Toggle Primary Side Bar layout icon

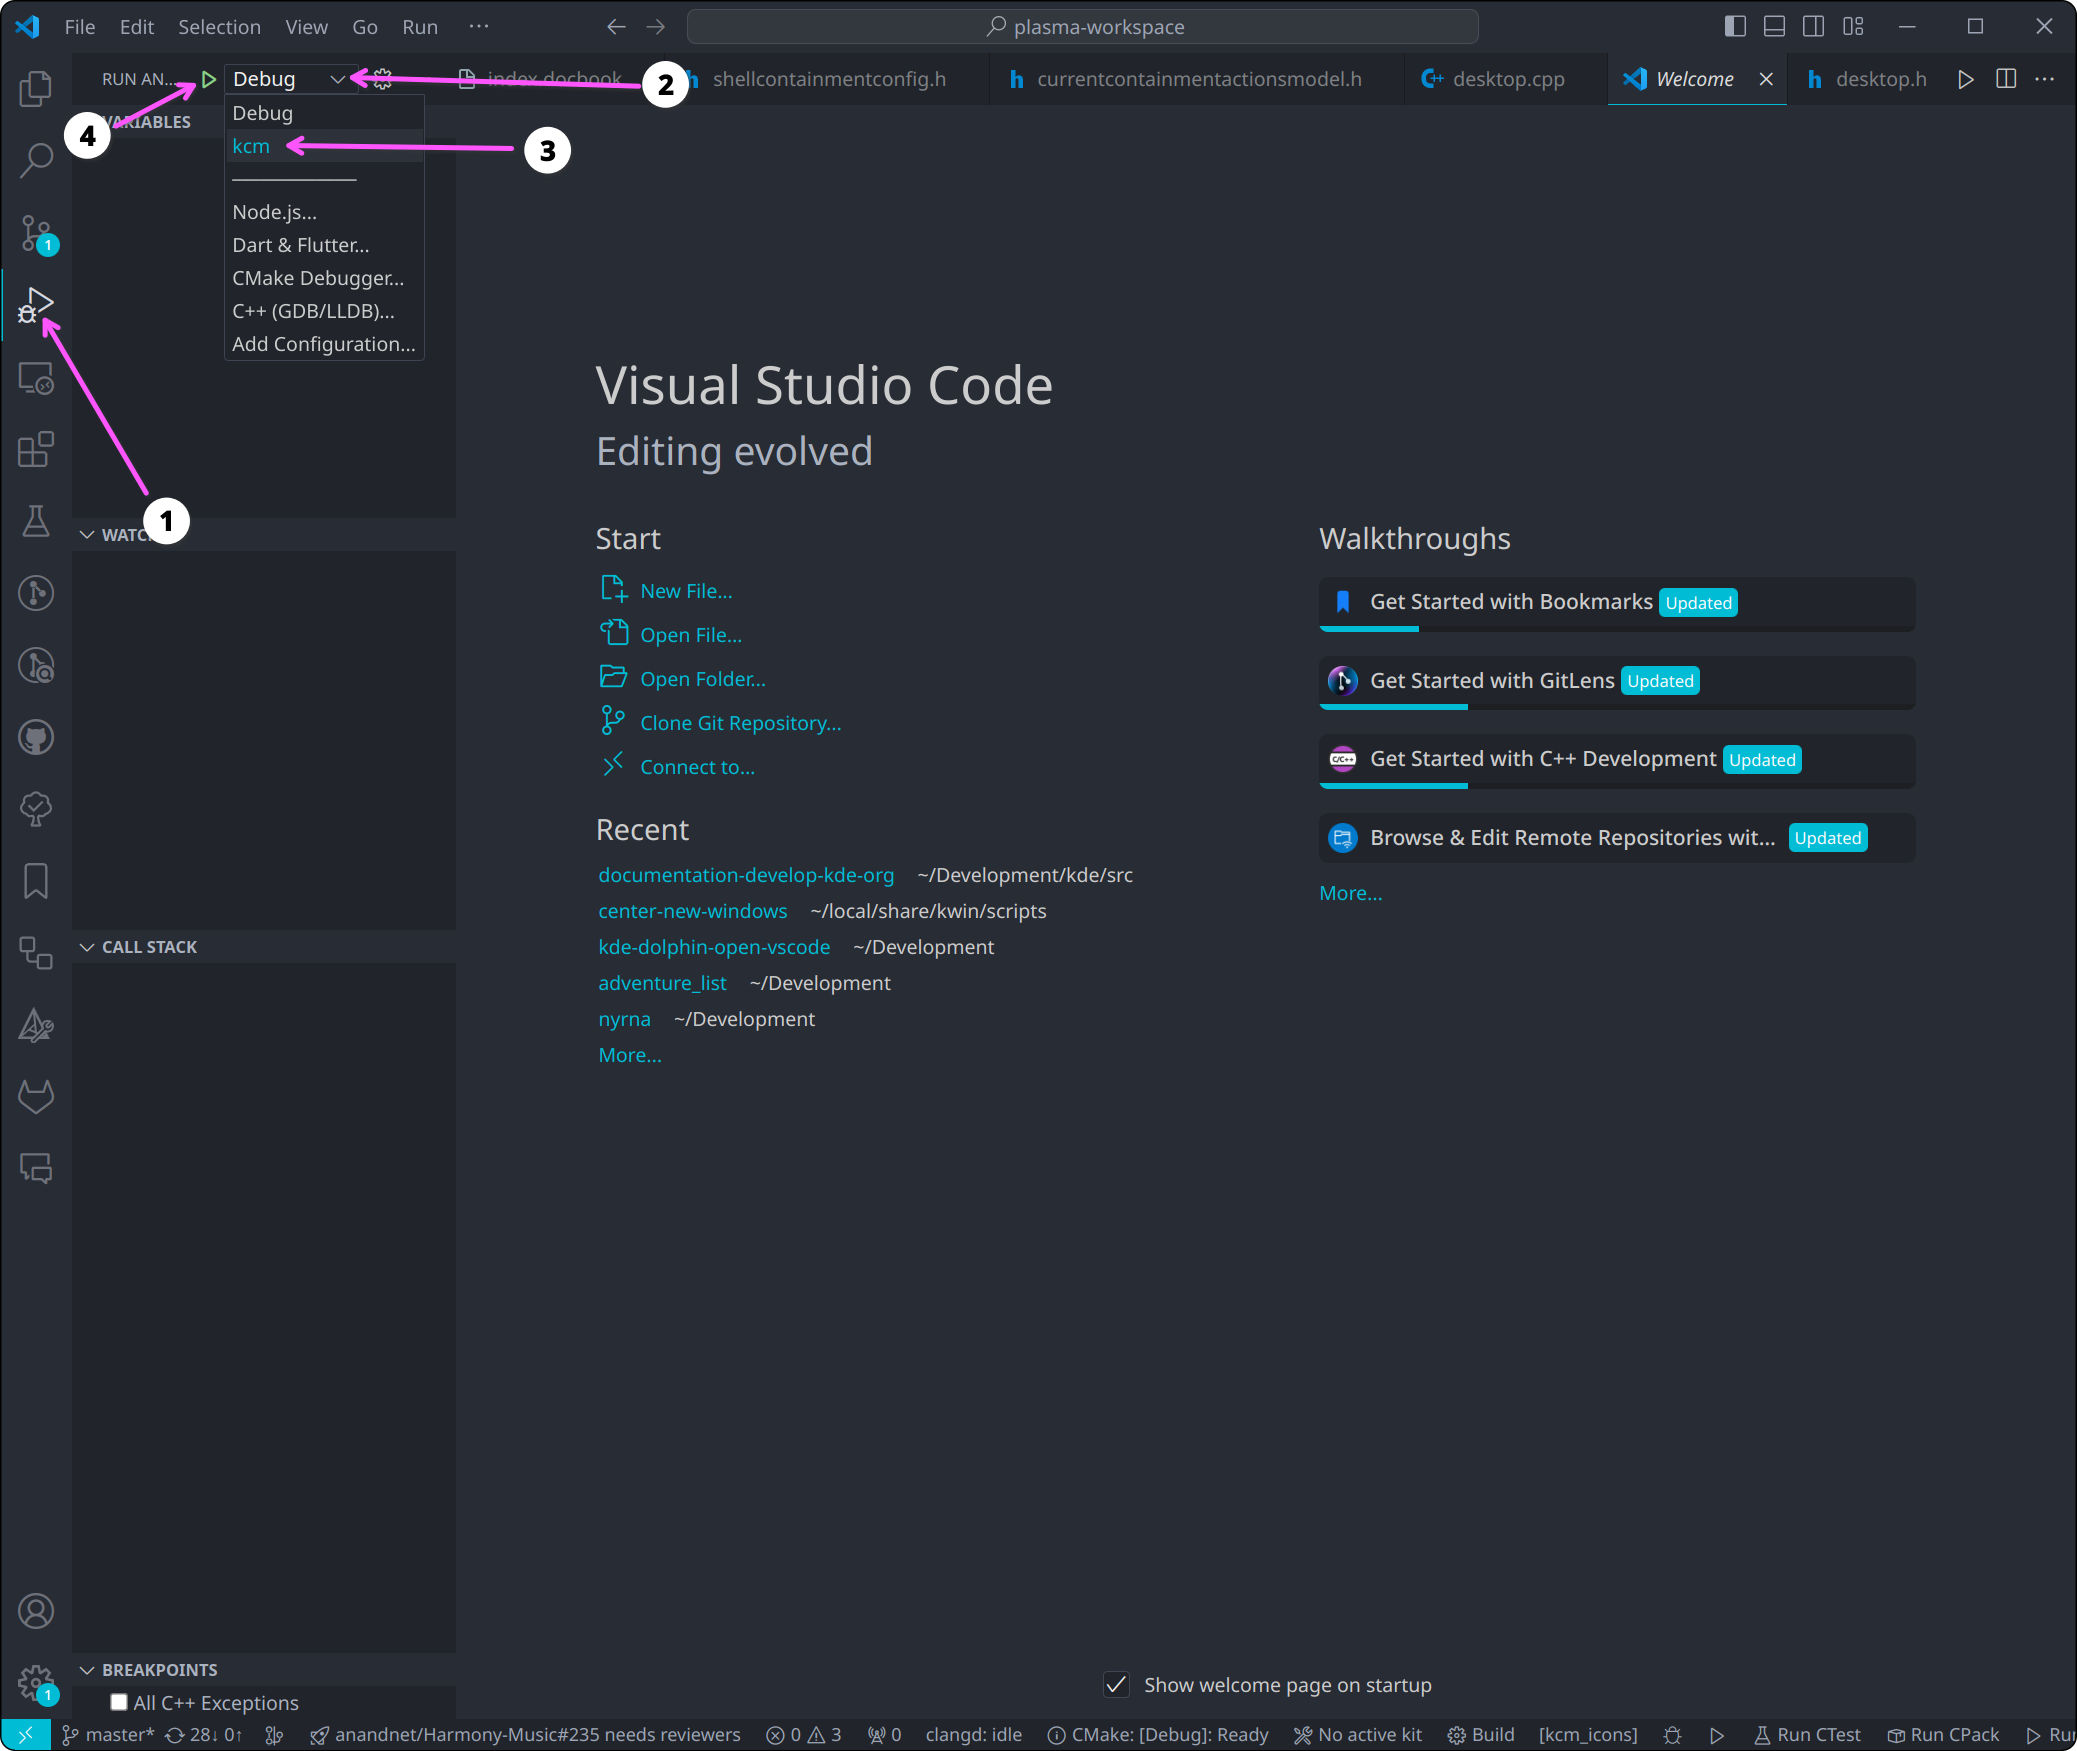point(1735,27)
